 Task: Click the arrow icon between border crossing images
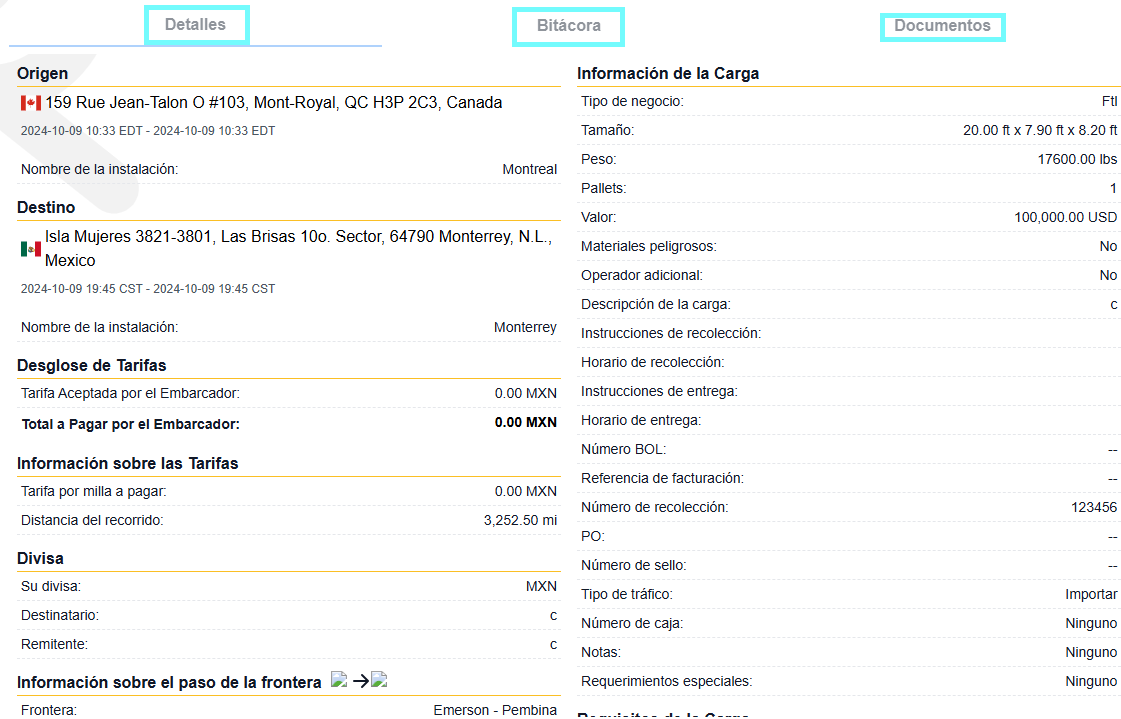pyautogui.click(x=359, y=679)
